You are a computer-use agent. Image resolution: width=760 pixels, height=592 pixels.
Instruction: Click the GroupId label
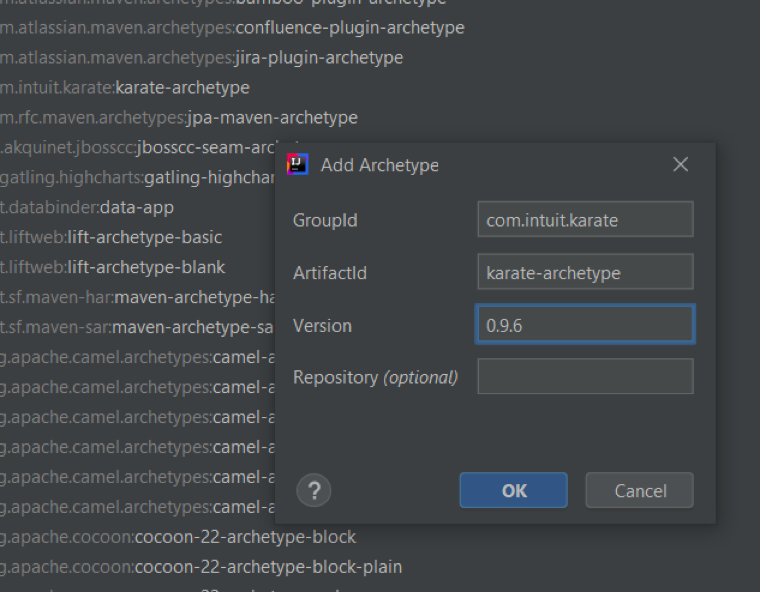coord(325,220)
